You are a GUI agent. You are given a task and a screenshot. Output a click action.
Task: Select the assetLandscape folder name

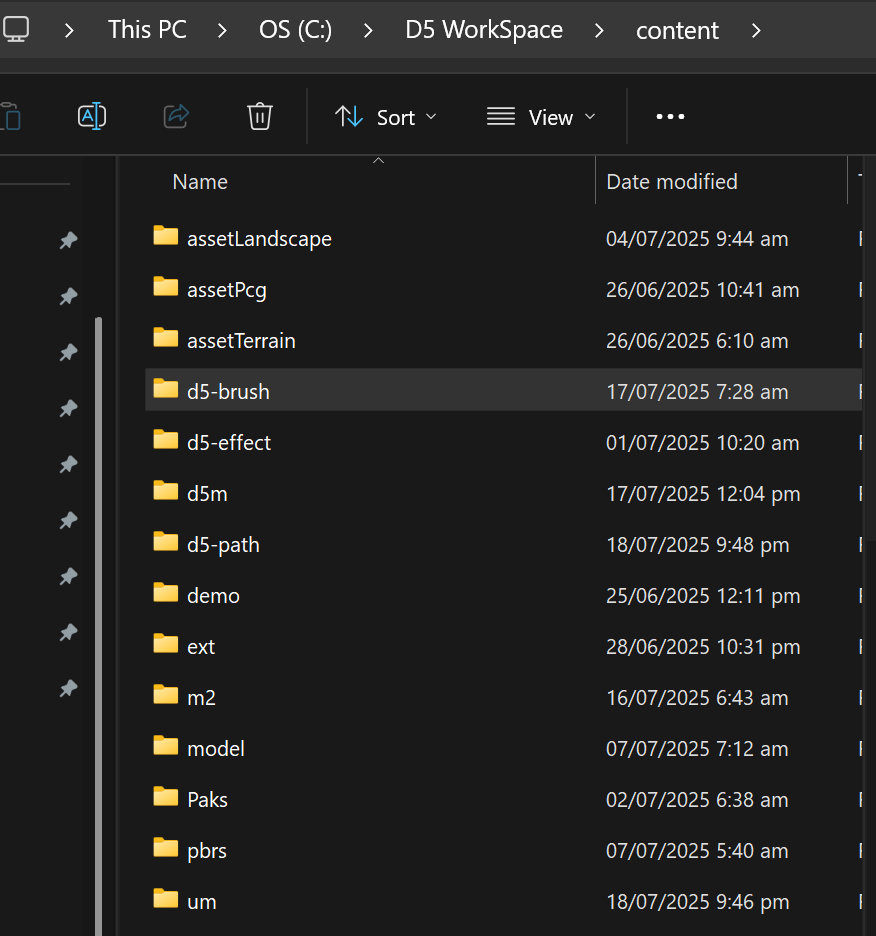pos(259,239)
